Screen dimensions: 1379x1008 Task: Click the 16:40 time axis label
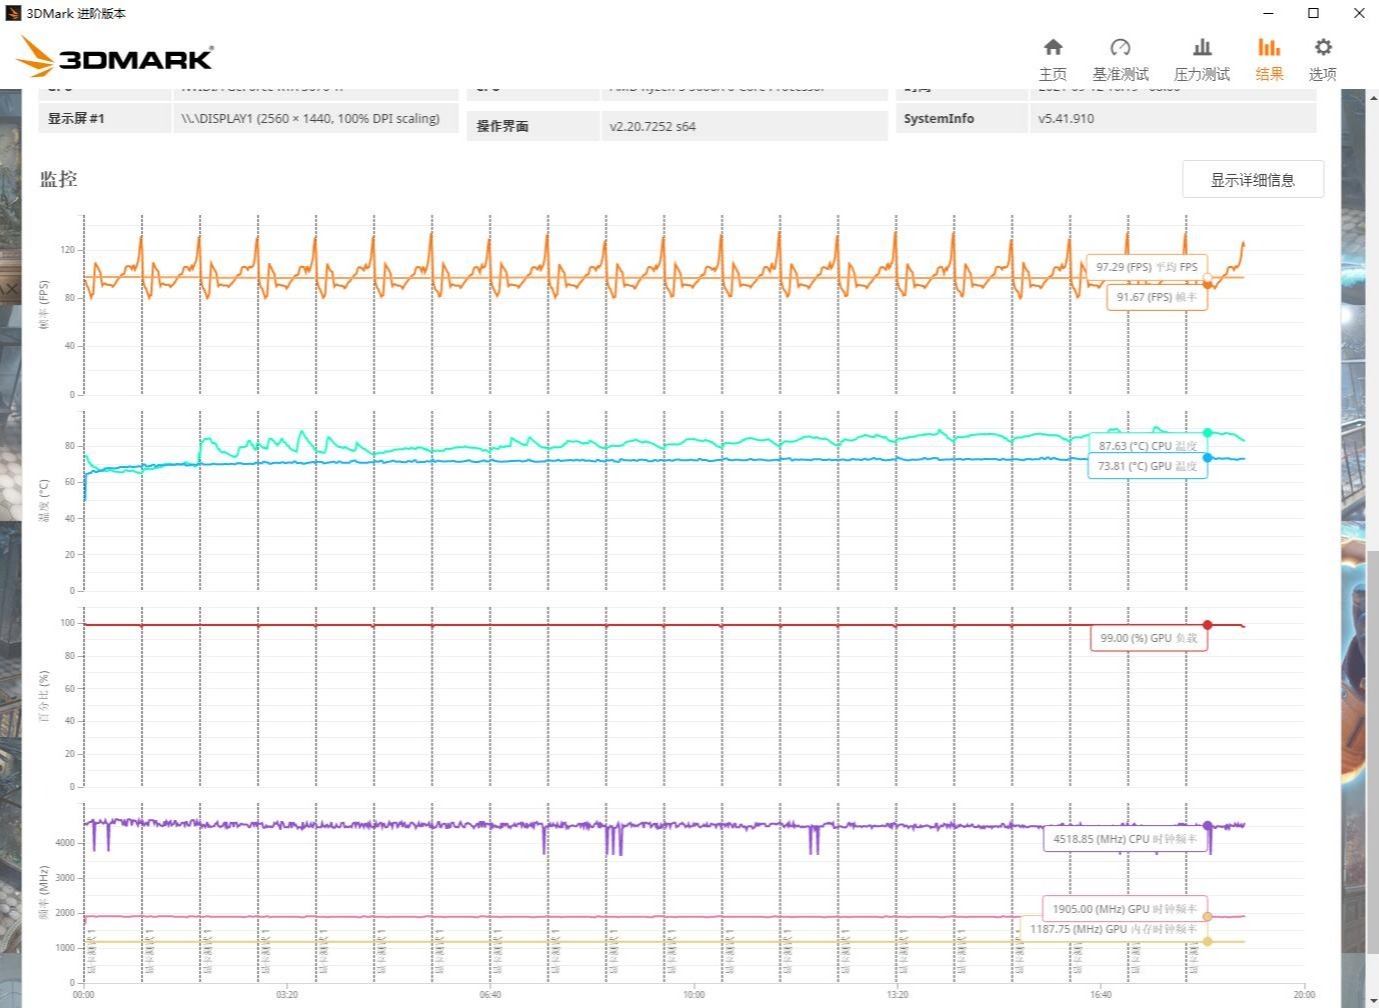click(x=1101, y=994)
